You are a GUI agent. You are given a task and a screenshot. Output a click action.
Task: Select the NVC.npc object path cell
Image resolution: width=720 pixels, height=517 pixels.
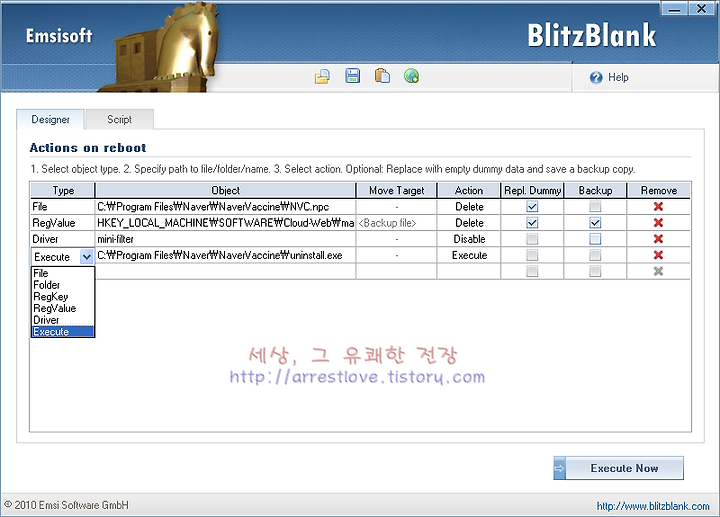pos(225,207)
